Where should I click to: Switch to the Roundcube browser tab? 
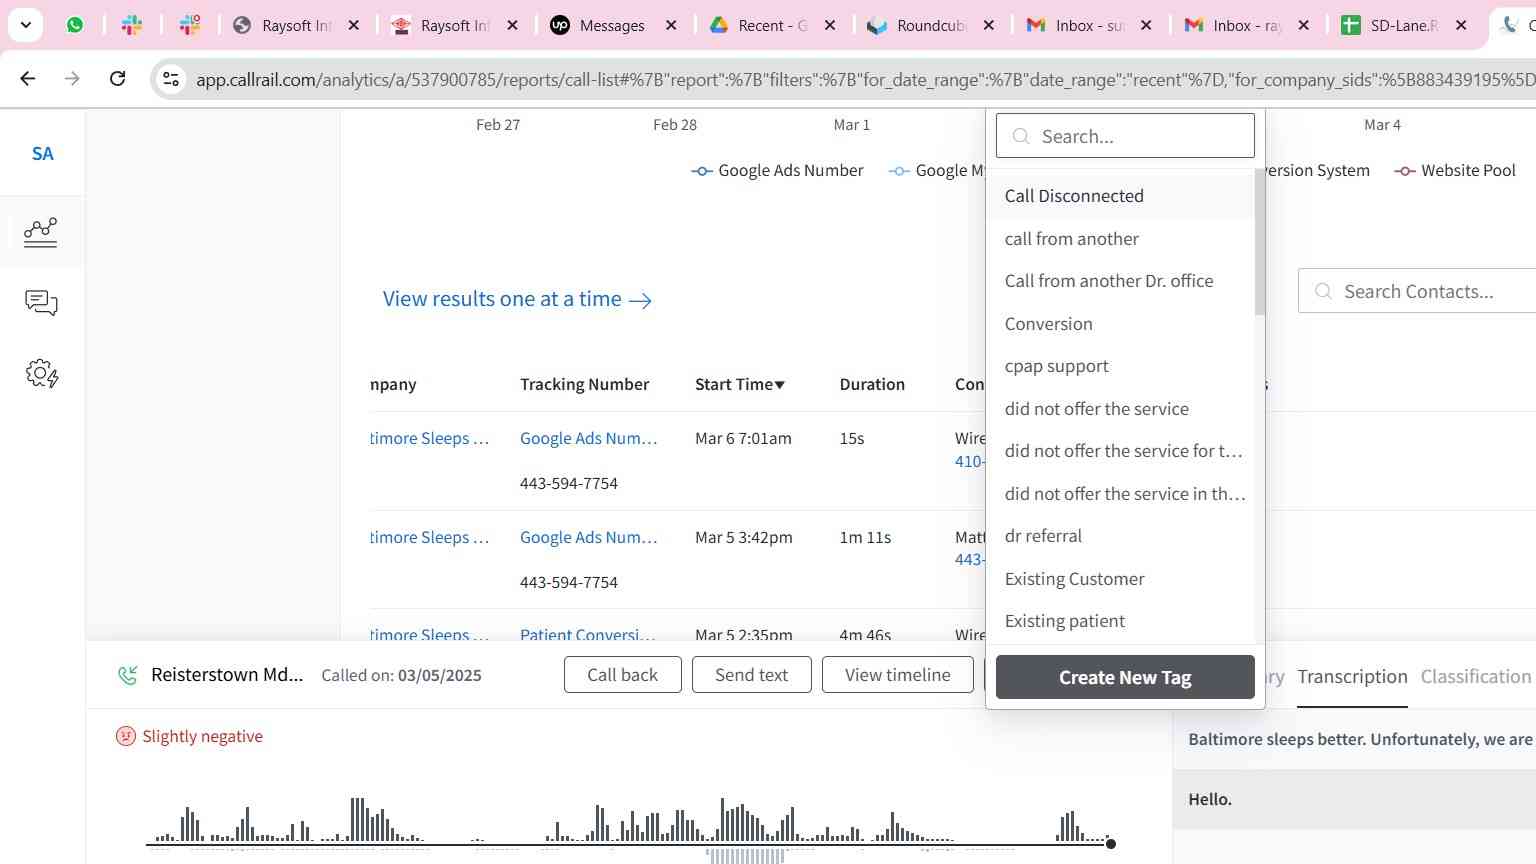tap(930, 25)
